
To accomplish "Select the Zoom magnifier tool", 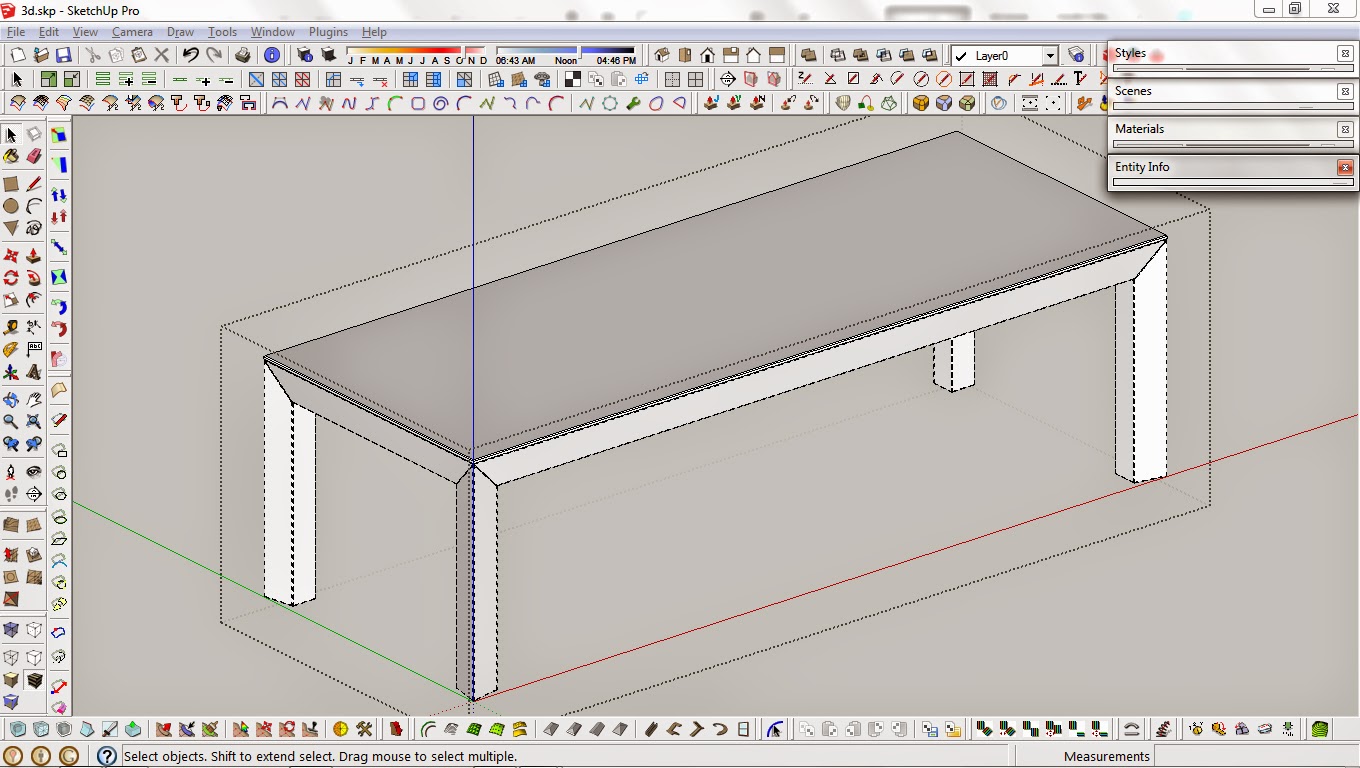I will click(10, 420).
